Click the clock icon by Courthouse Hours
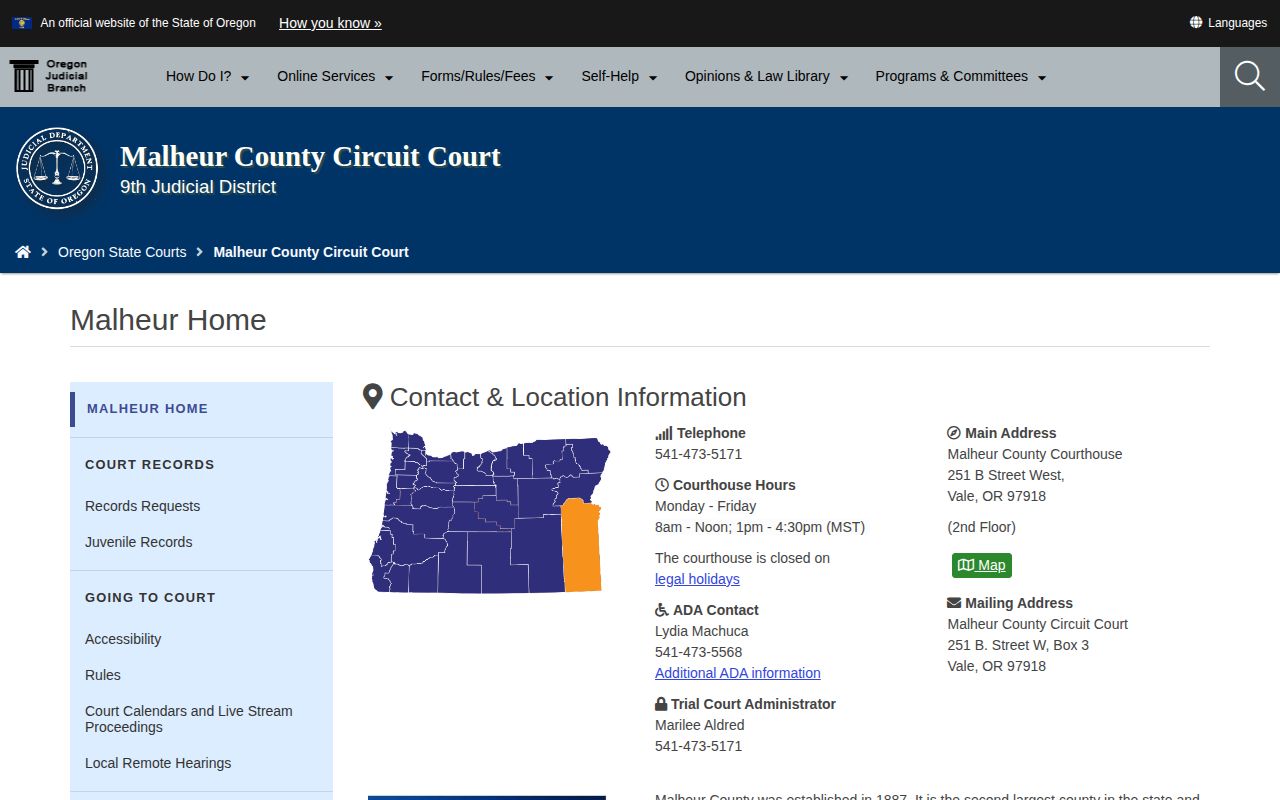The width and height of the screenshot is (1280, 800). [662, 485]
